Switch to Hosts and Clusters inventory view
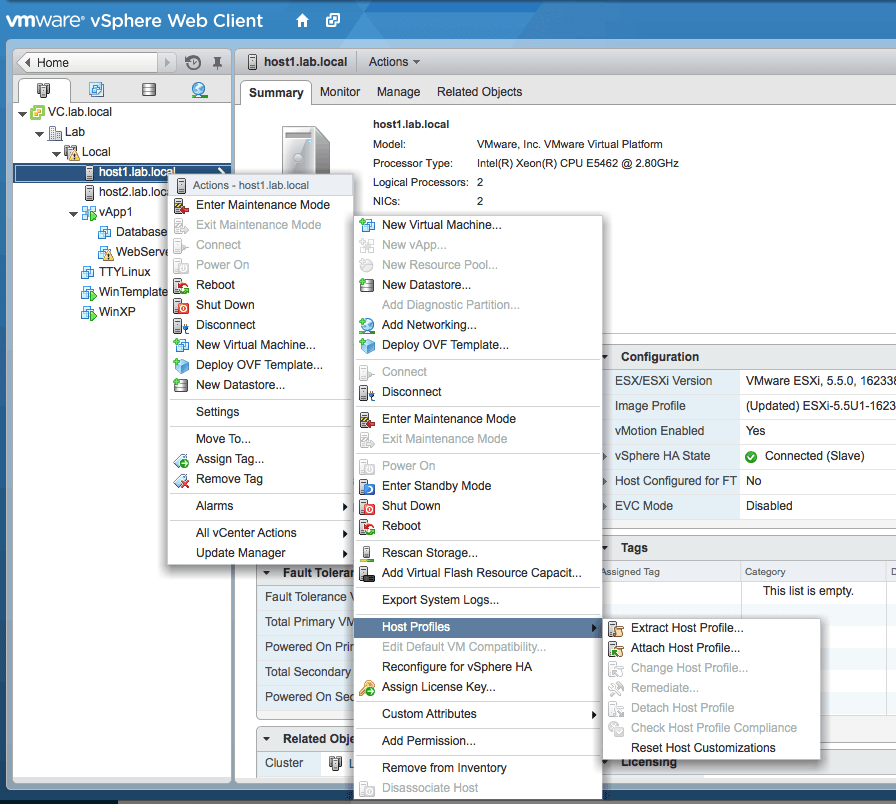Image resolution: width=896 pixels, height=804 pixels. coord(43,90)
